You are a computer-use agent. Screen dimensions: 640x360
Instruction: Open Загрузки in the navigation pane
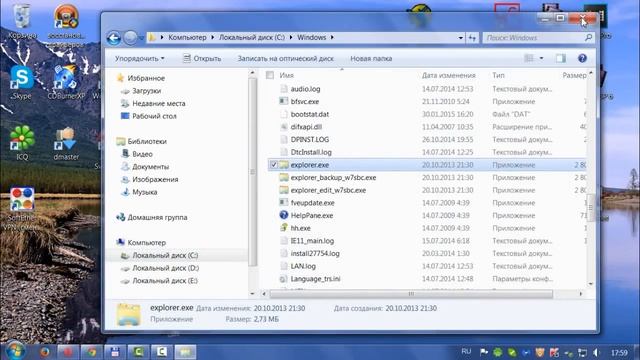146,91
